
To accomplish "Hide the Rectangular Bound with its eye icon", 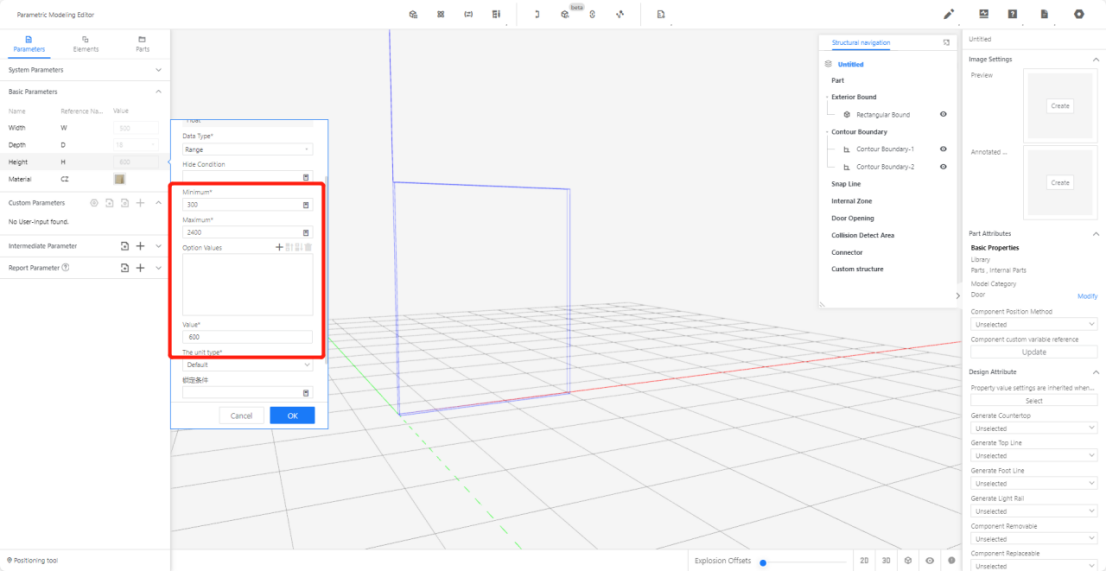I will coord(943,115).
